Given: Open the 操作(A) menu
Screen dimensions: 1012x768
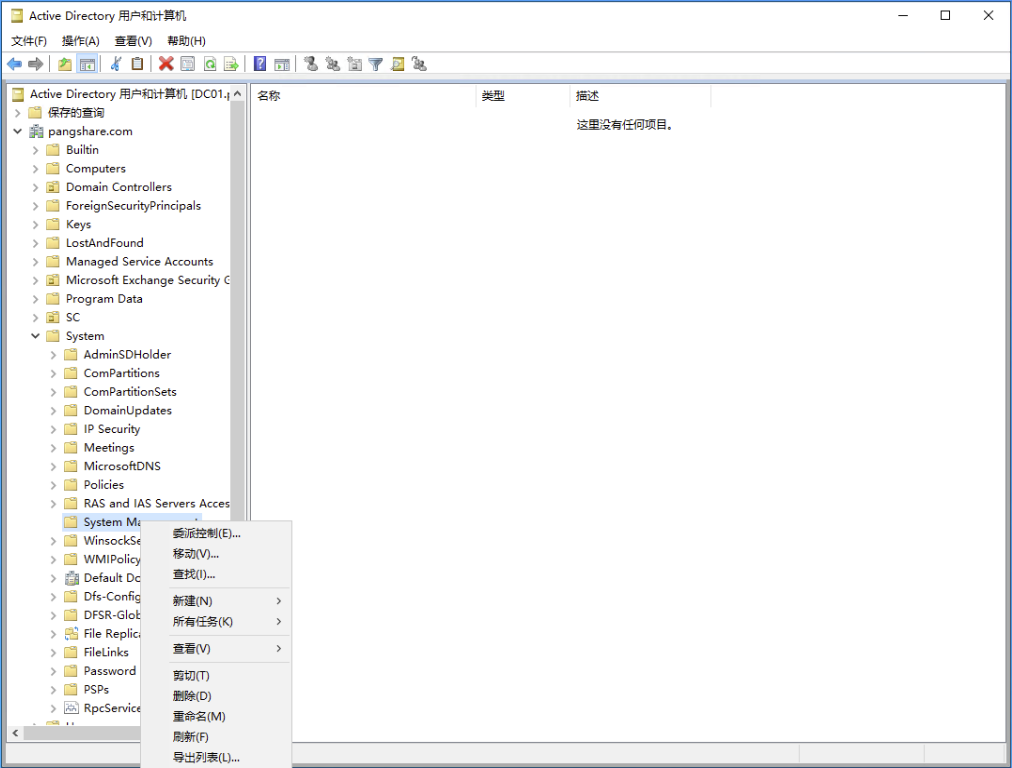Looking at the screenshot, I should pos(81,41).
